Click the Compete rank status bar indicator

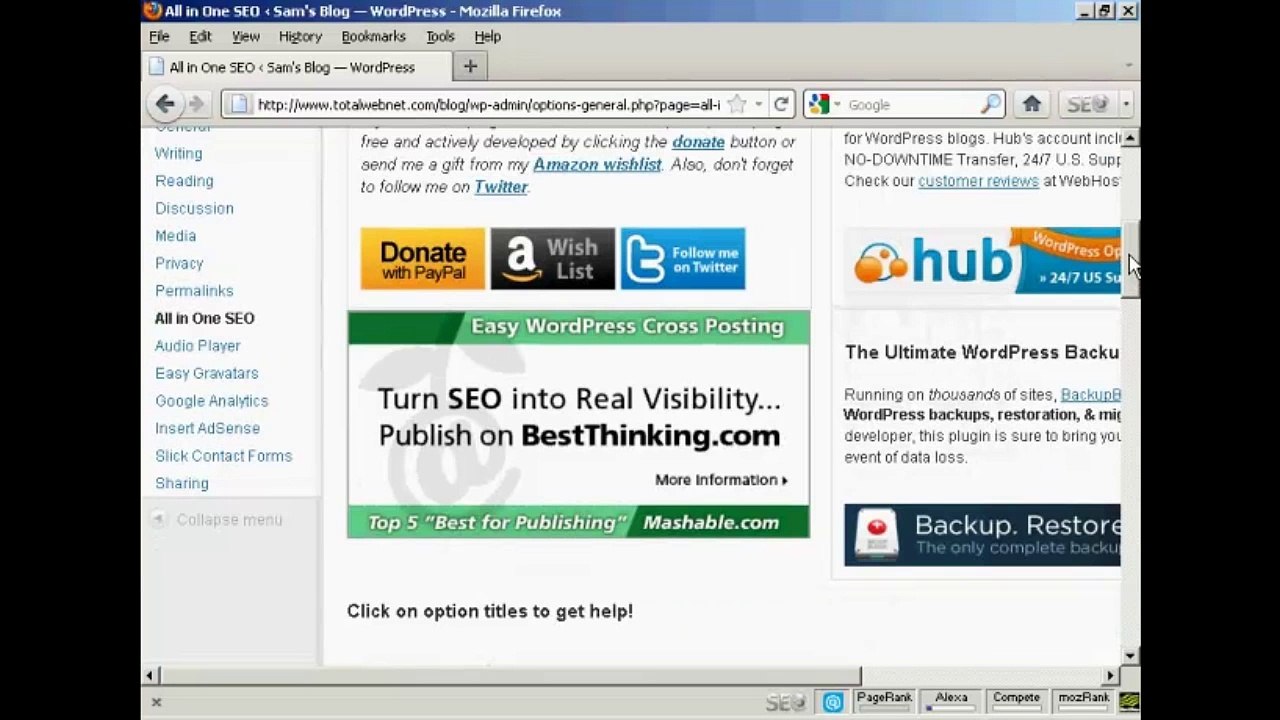tap(1016, 701)
